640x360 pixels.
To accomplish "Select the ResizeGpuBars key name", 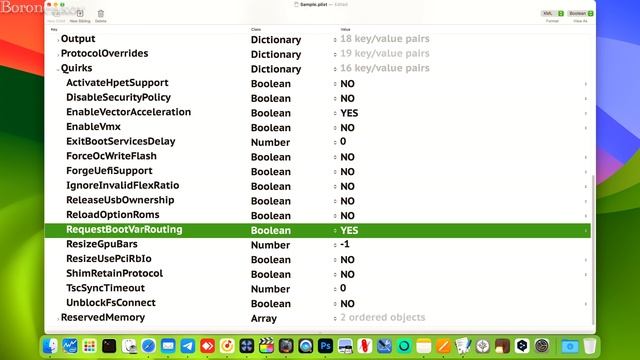I will click(102, 244).
